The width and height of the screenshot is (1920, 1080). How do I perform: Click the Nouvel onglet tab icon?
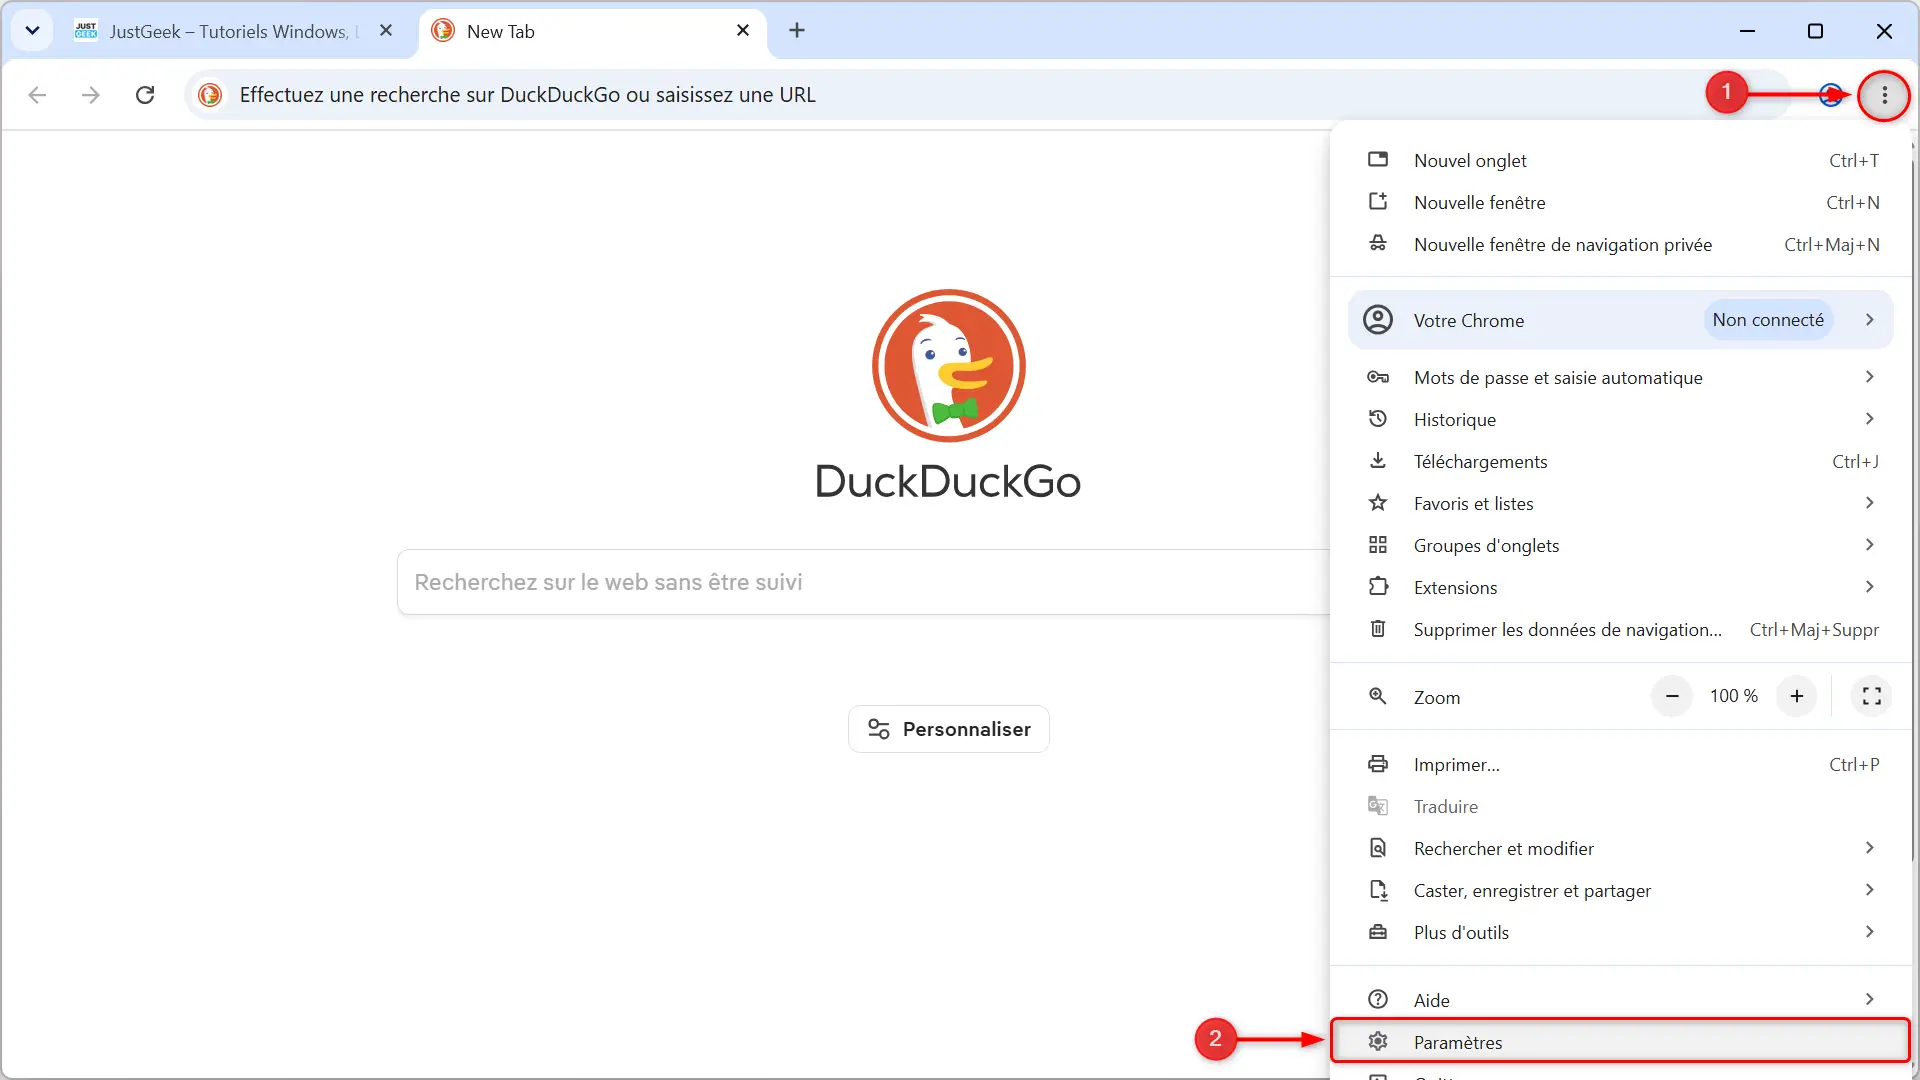pyautogui.click(x=1378, y=160)
